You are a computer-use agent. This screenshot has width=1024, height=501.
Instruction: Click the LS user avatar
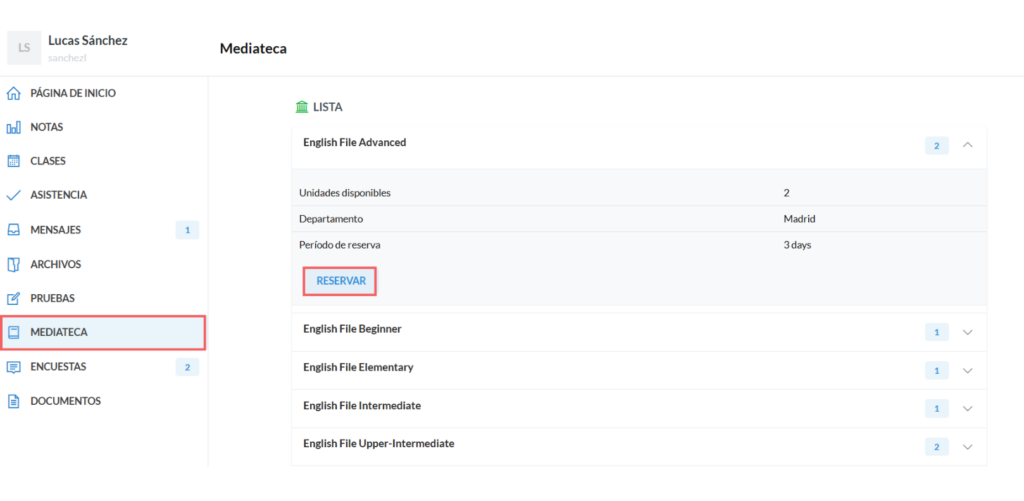point(24,47)
